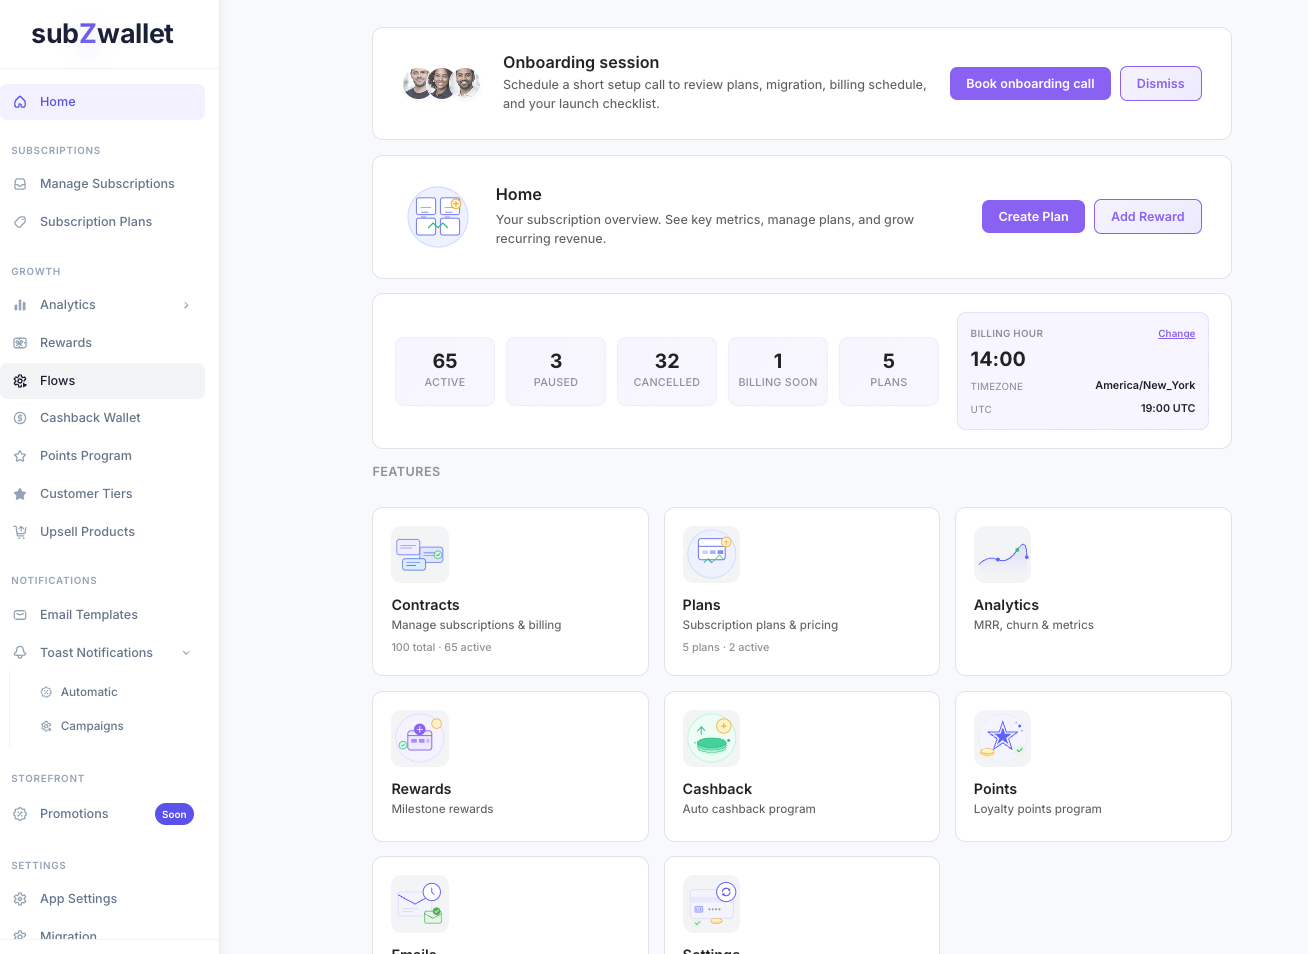This screenshot has height=954, width=1308.
Task: Open Campaigns under Toast Notifications
Action: [92, 726]
